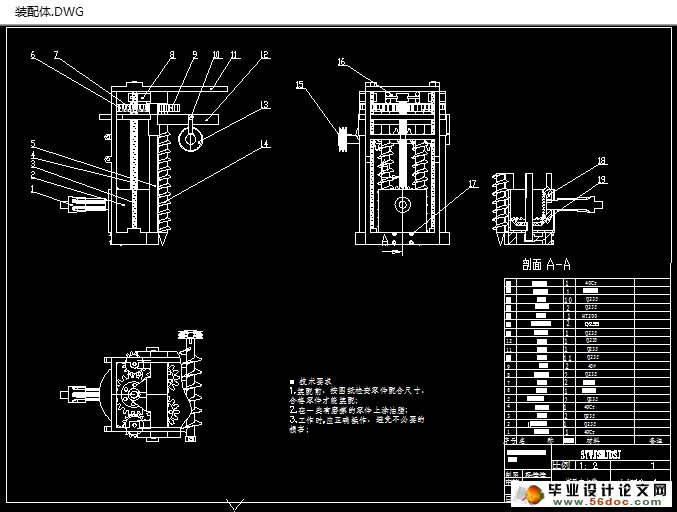Click technical requirement line 3 text
The height and width of the screenshot is (512, 677).
click(x=357, y=424)
